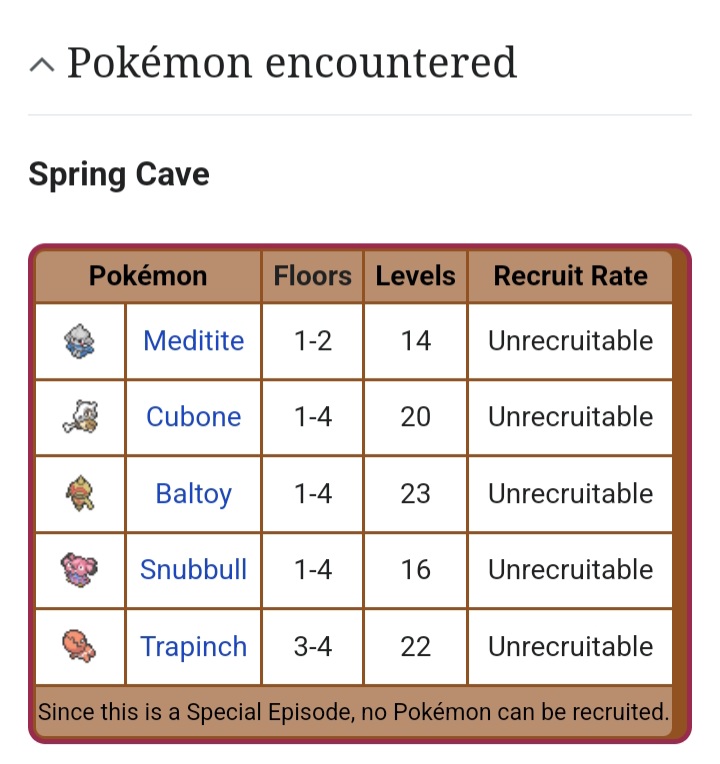The image size is (720, 764).
Task: Click the Baltoy sprite icon
Action: 80,494
